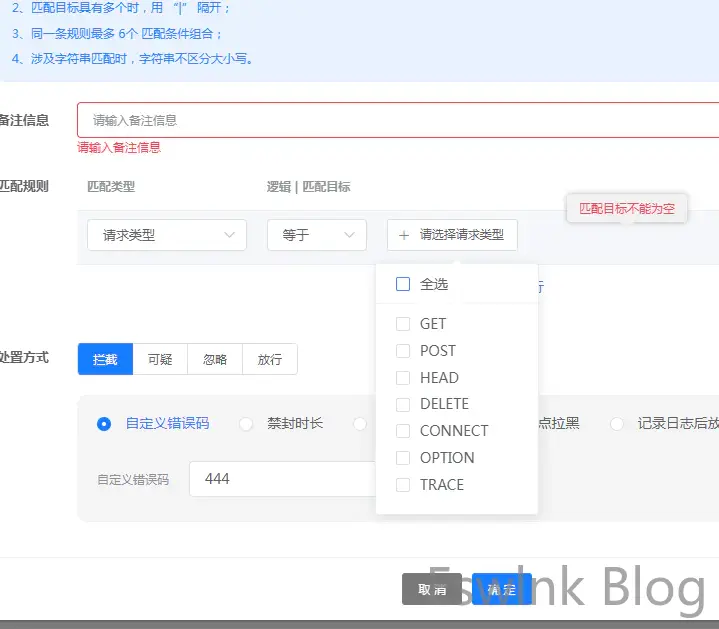Tick the POST checkbox

[x=403, y=351]
